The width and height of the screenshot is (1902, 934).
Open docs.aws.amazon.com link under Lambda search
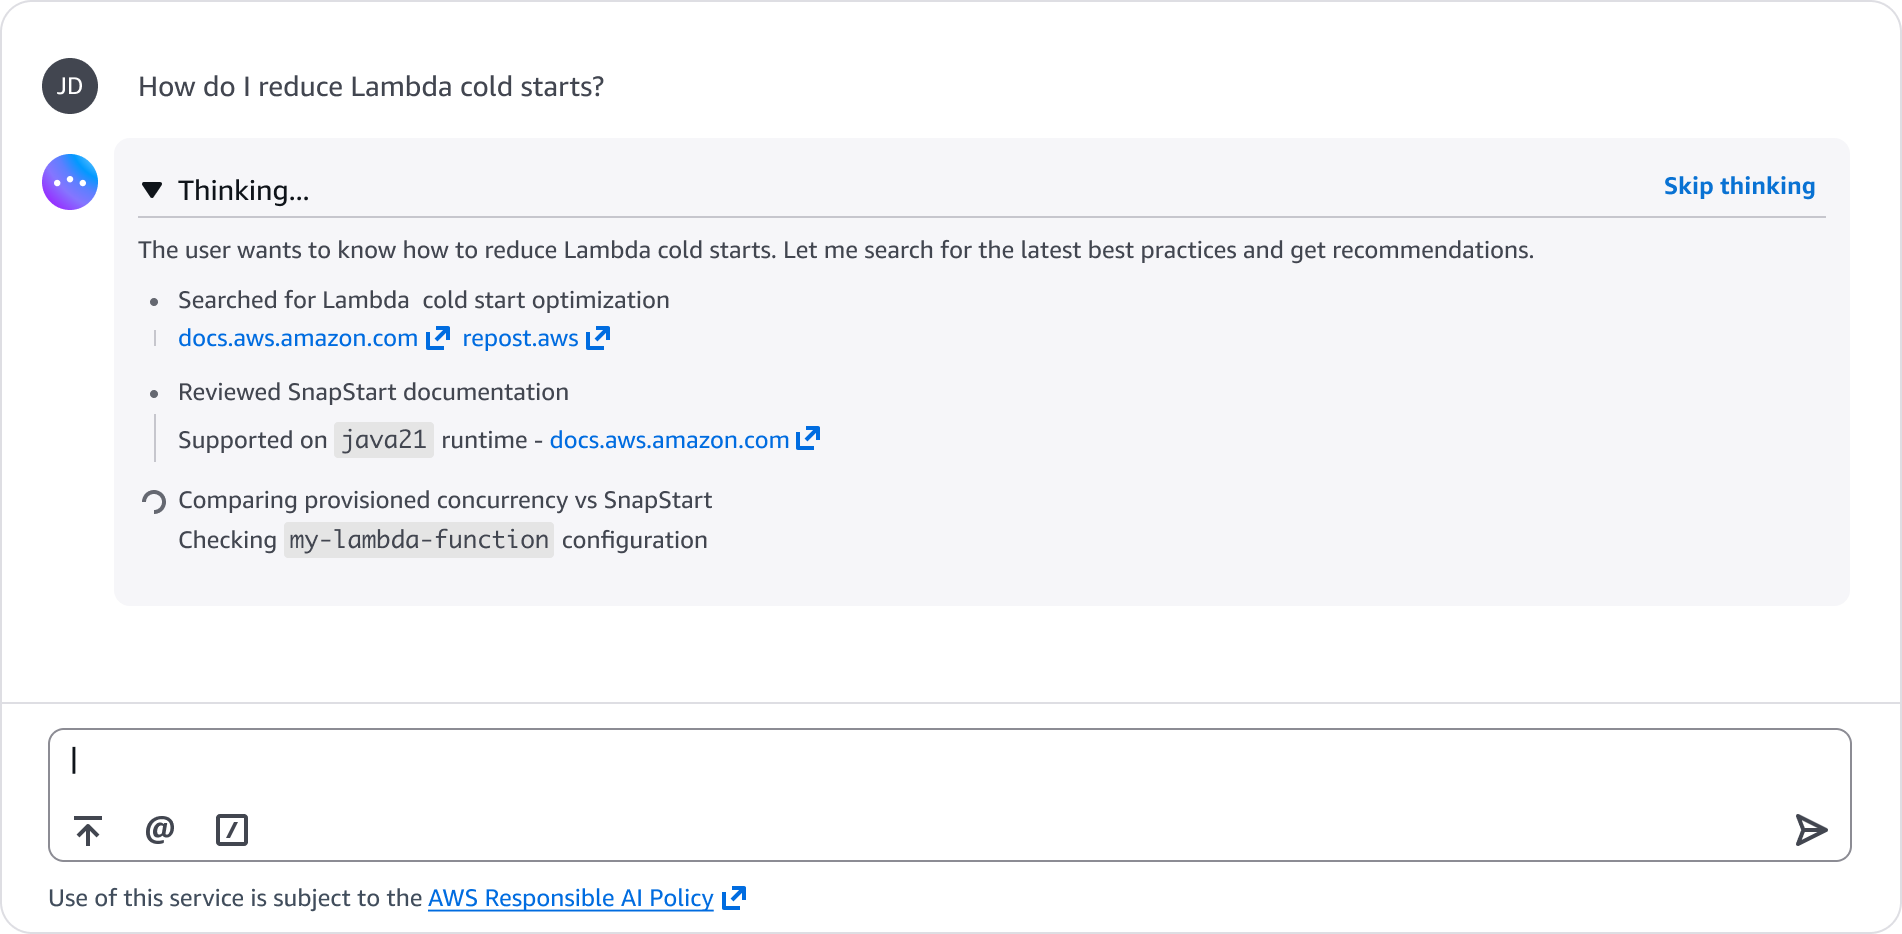point(298,338)
